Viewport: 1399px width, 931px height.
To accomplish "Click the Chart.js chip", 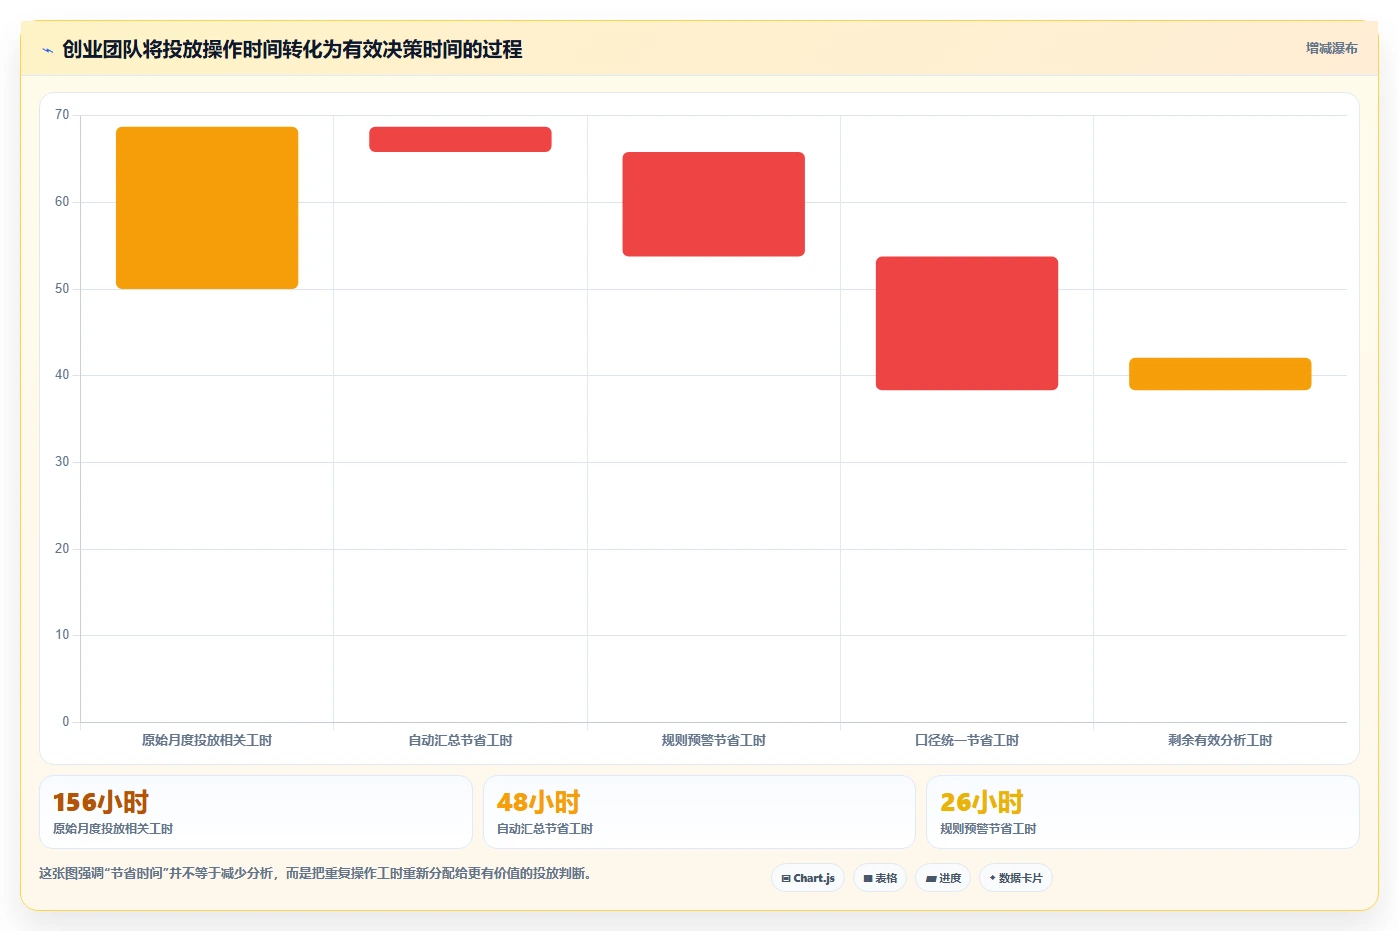I will pos(808,878).
